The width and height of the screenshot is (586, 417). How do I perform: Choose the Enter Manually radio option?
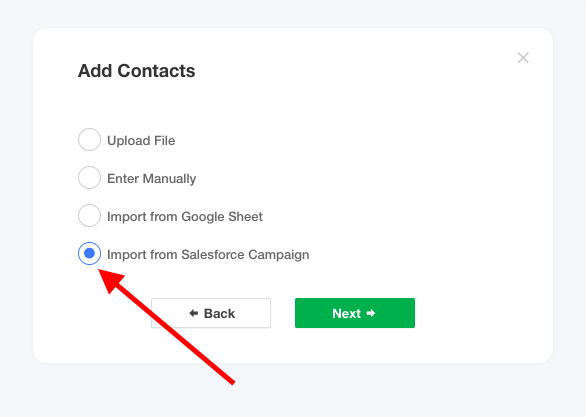89,177
